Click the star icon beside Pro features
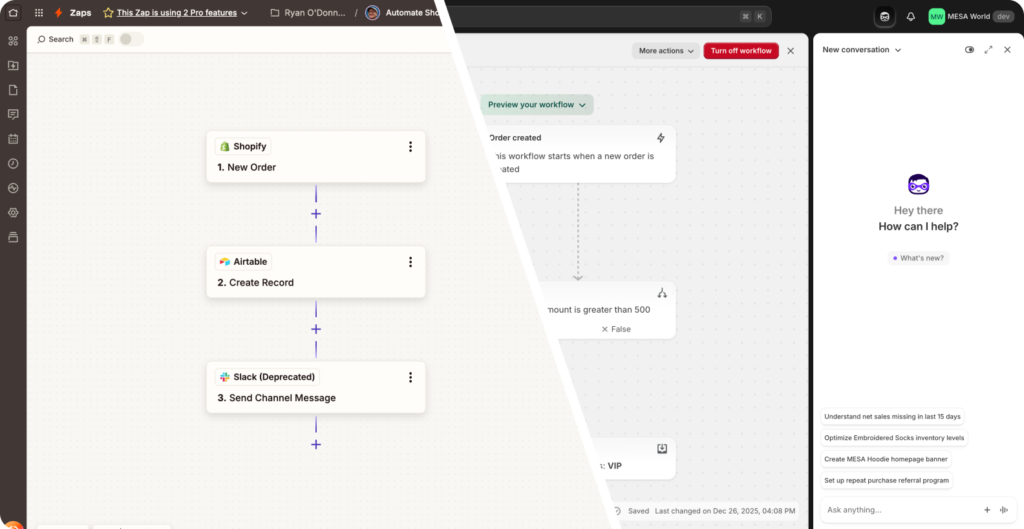This screenshot has height=529, width=1024. (x=108, y=12)
